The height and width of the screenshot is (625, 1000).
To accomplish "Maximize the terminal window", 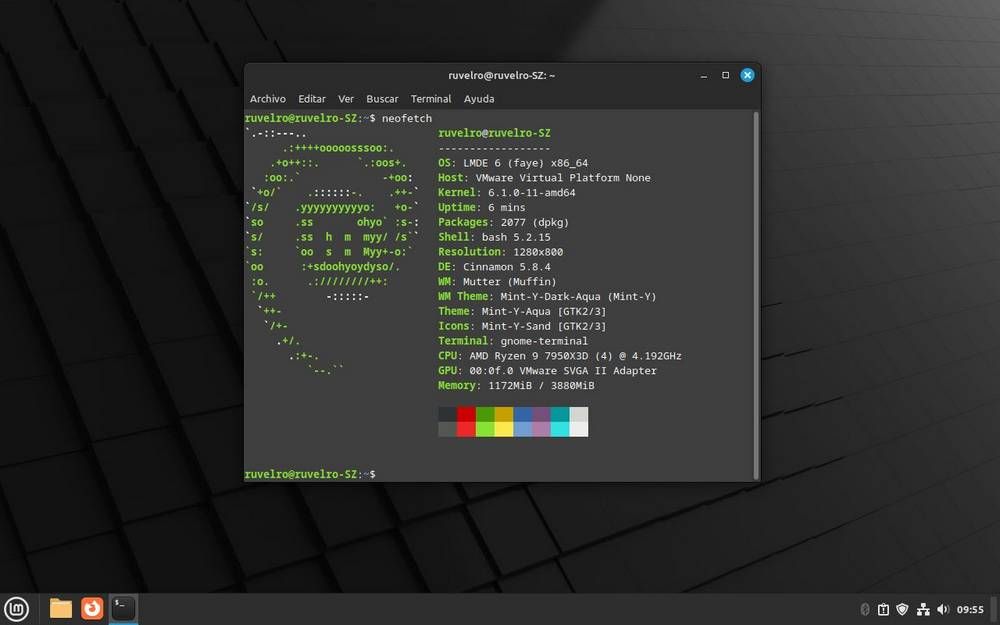I will point(725,74).
